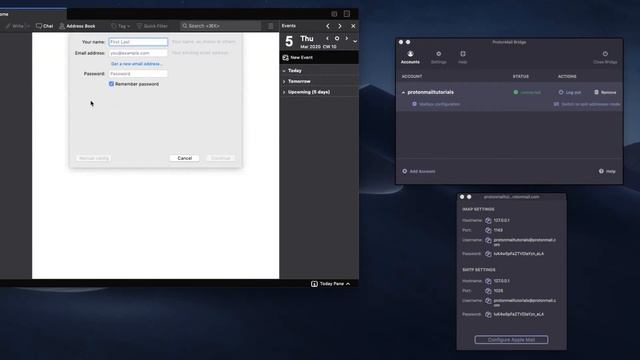This screenshot has width=640, height=360.
Task: Copy the IMAP hostname value
Action: pos(488,220)
